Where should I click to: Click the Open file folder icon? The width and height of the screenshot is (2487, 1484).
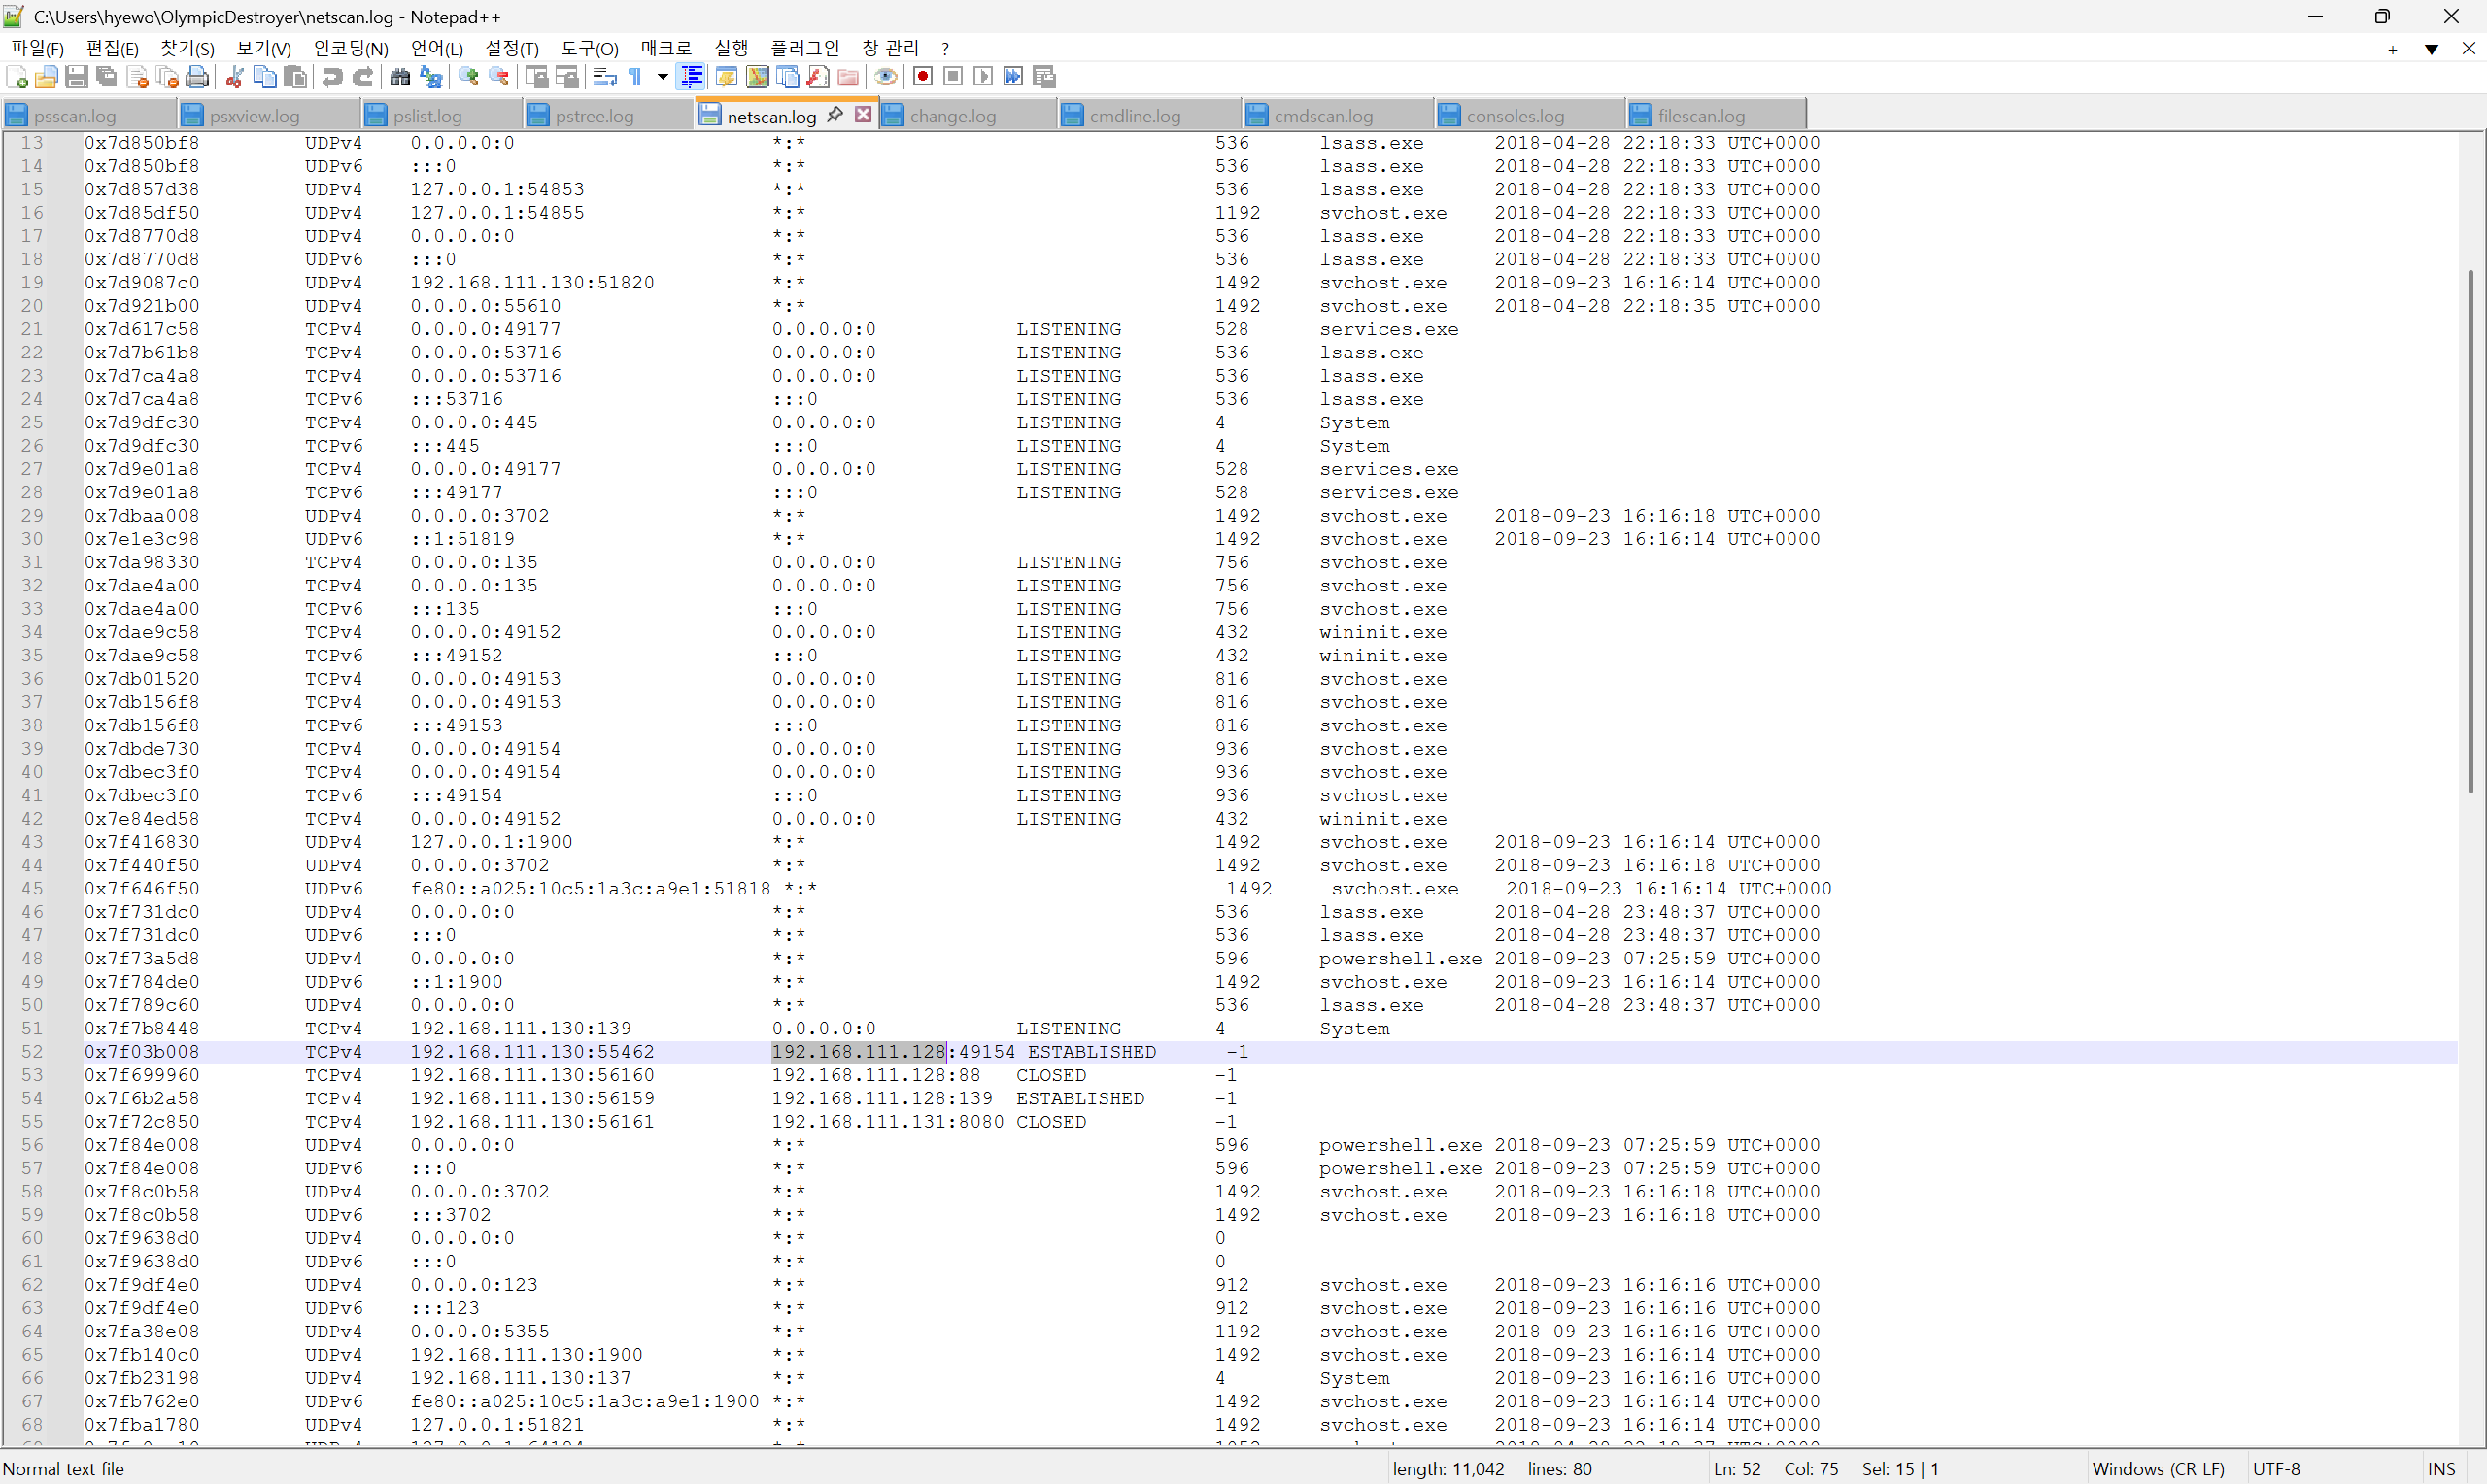point(46,77)
